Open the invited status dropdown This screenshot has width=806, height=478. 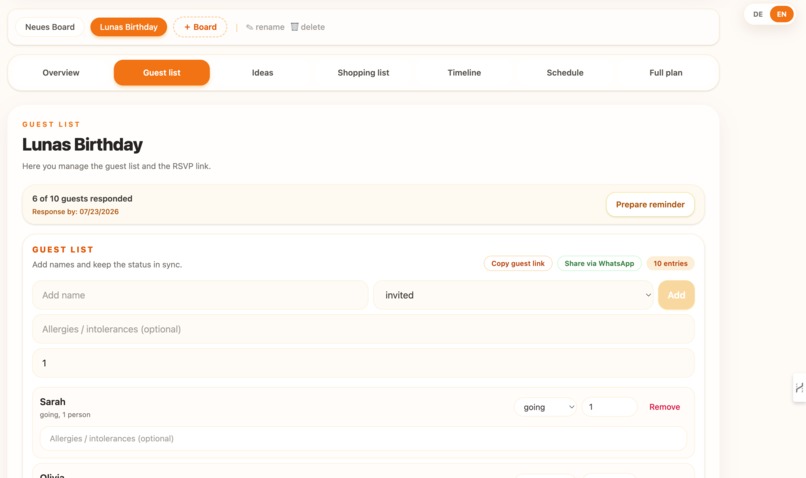(x=513, y=295)
